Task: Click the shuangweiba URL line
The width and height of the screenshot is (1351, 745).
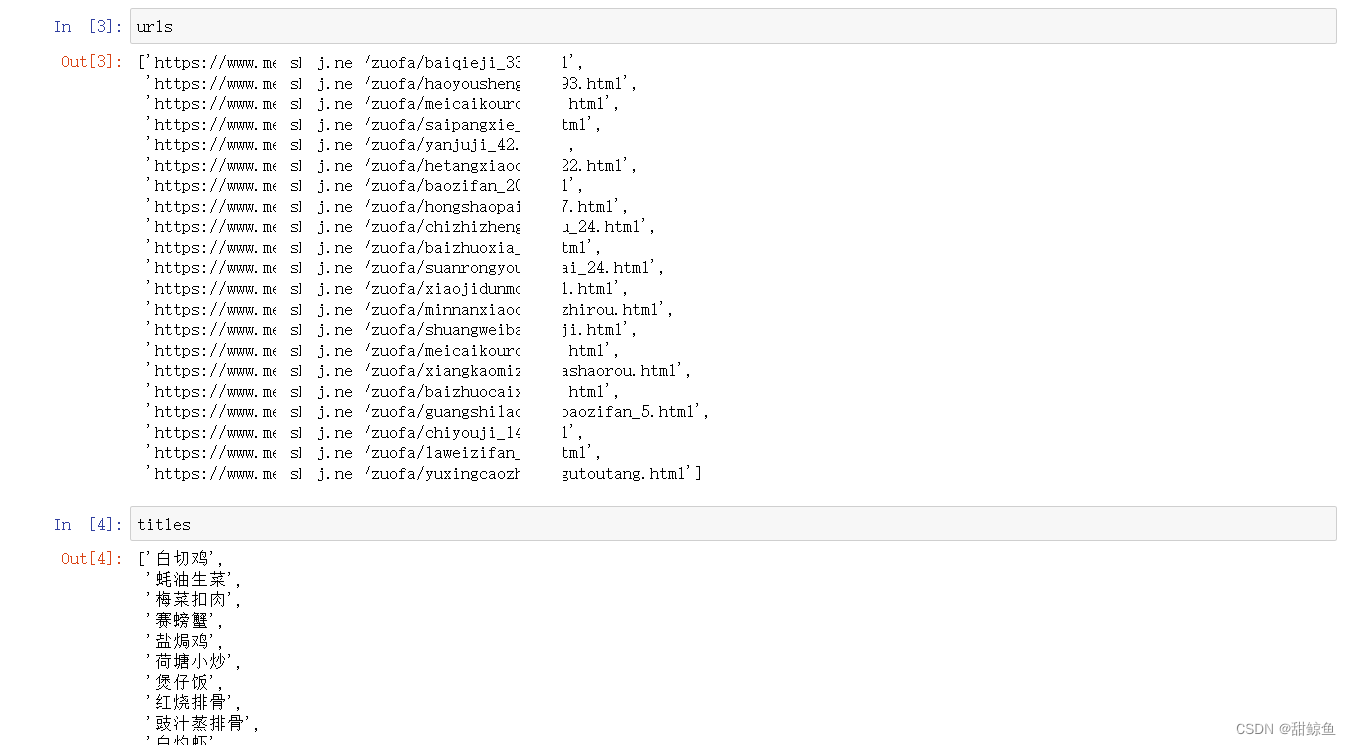Action: 391,329
